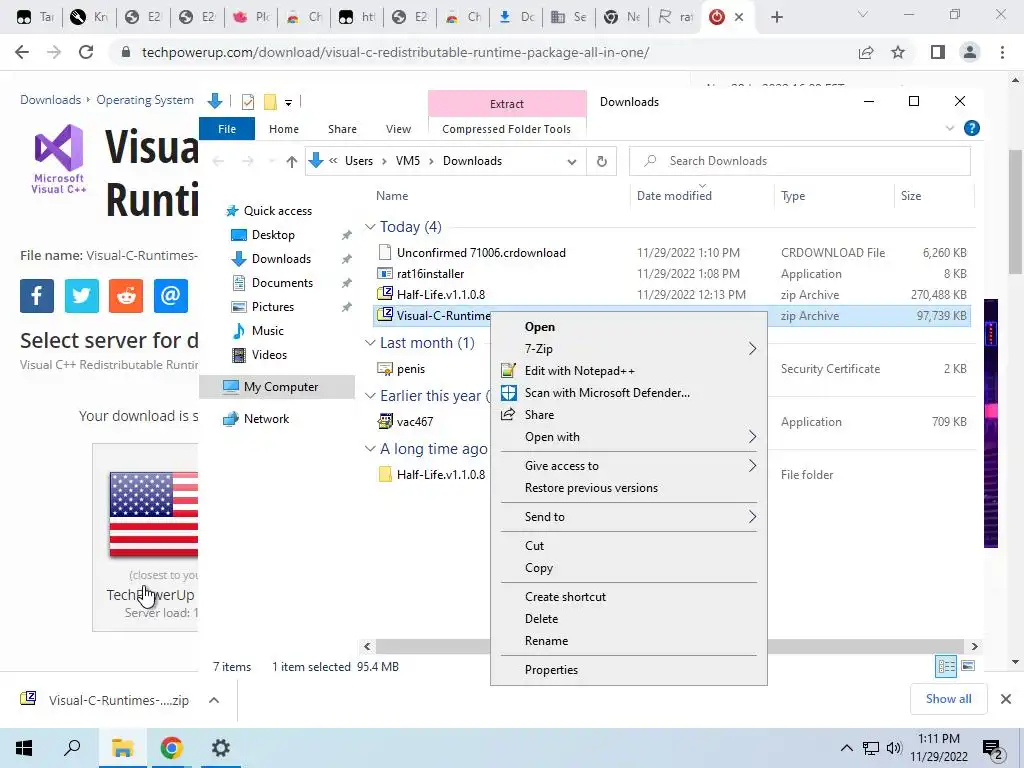Collapse the Earlier this year group
Screen dimensions: 1024x768
pyautogui.click(x=370, y=396)
